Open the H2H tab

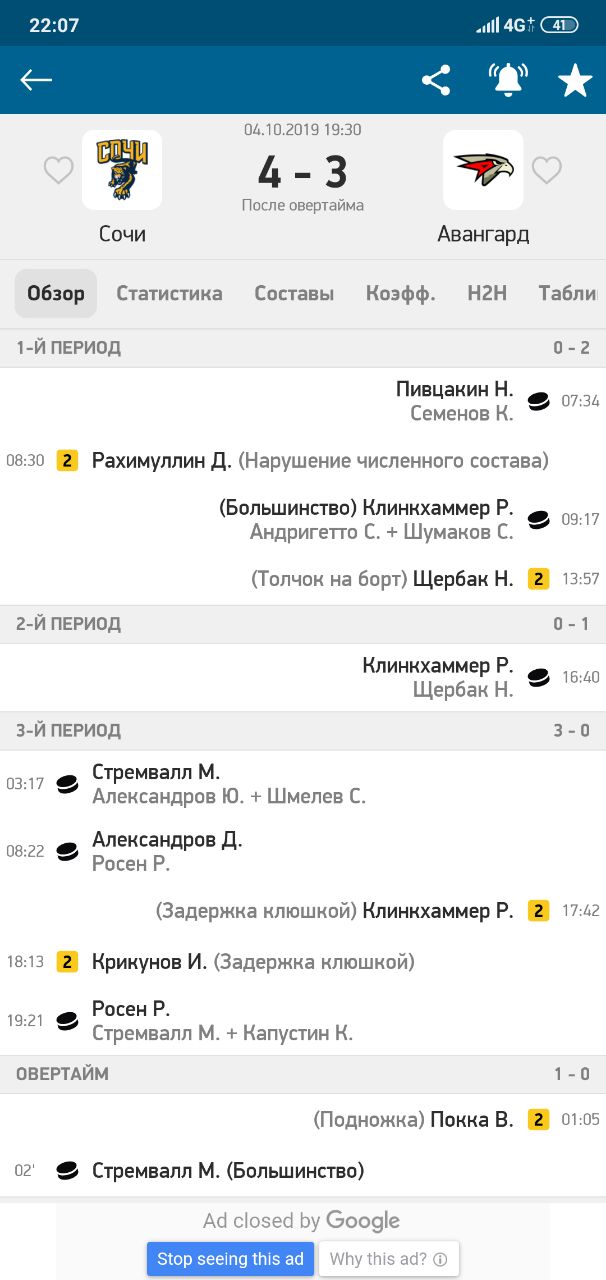[x=487, y=293]
